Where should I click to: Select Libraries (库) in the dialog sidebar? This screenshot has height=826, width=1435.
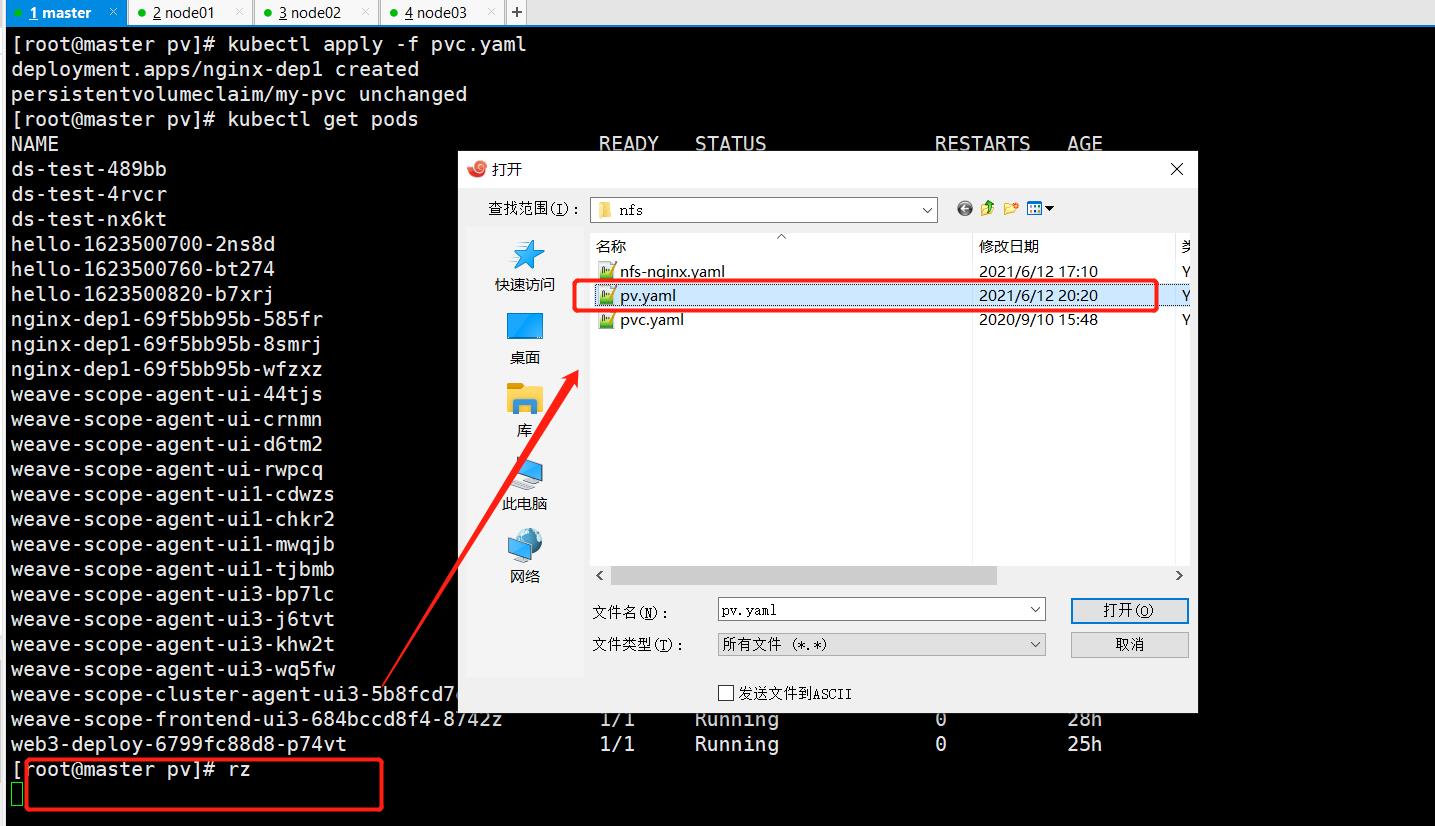point(525,412)
